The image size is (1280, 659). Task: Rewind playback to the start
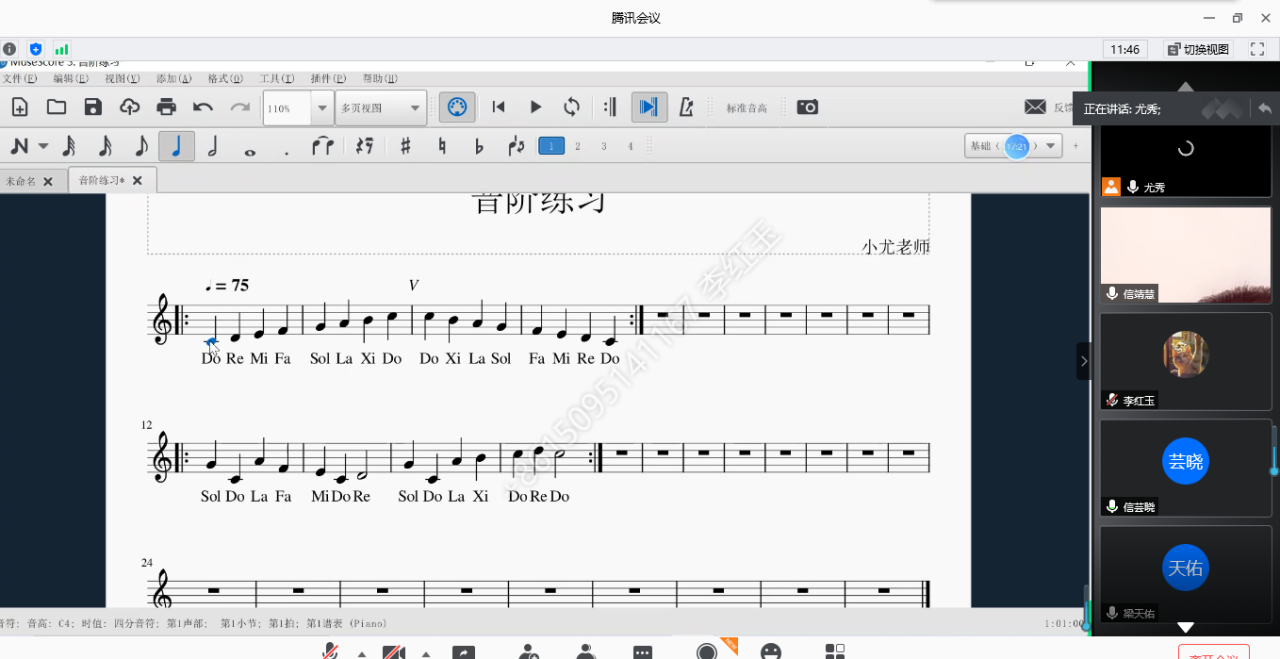pos(498,107)
